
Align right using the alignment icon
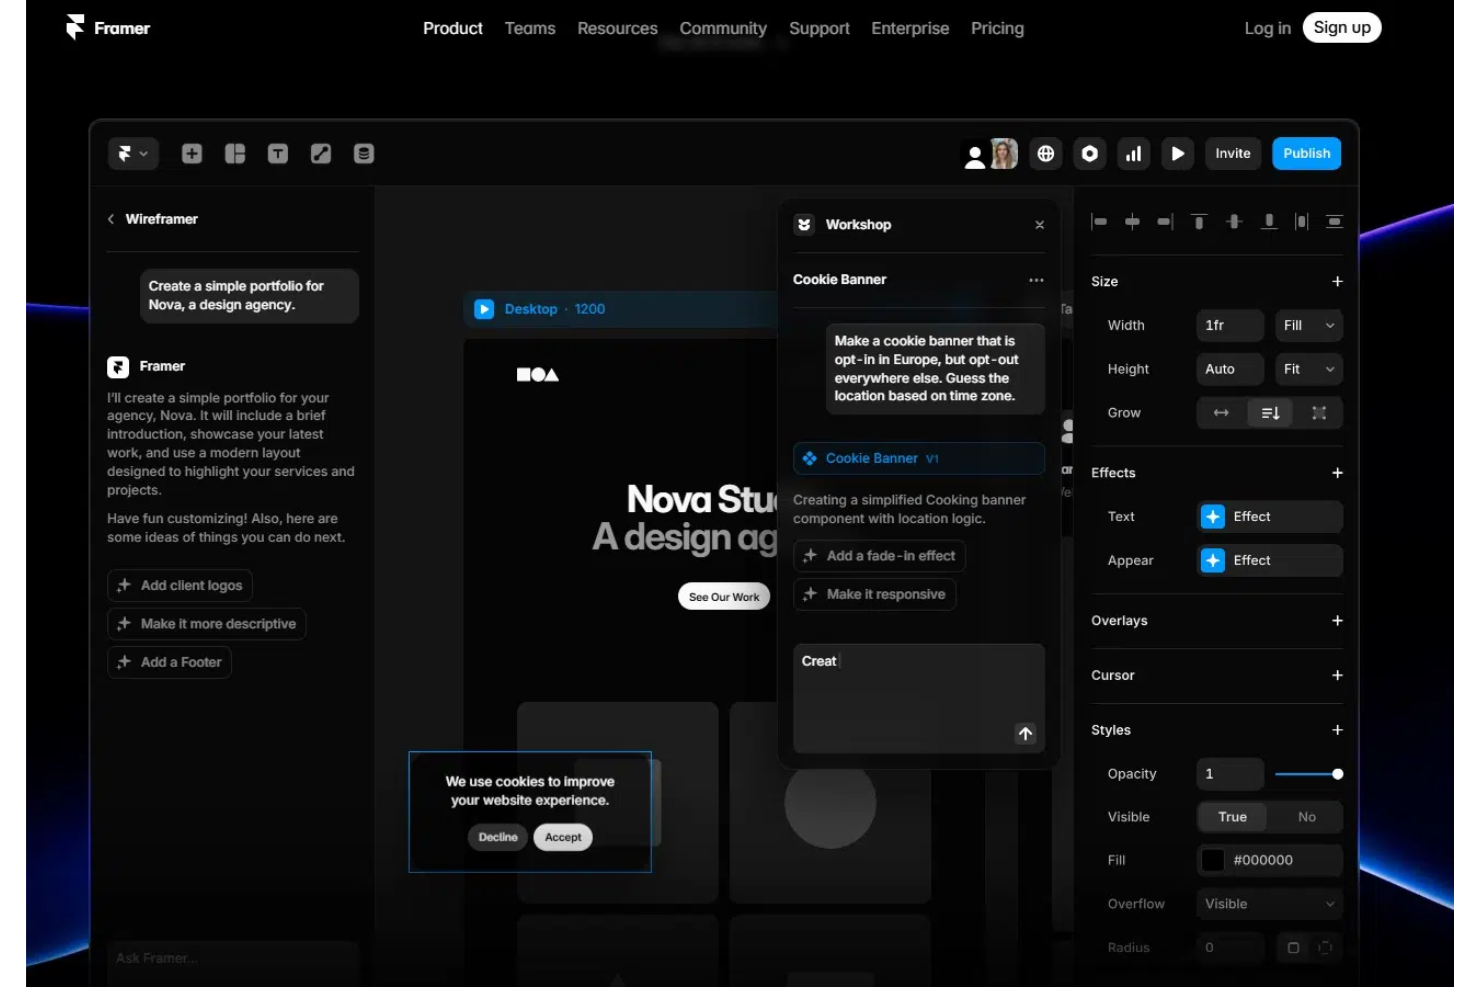tap(1165, 221)
